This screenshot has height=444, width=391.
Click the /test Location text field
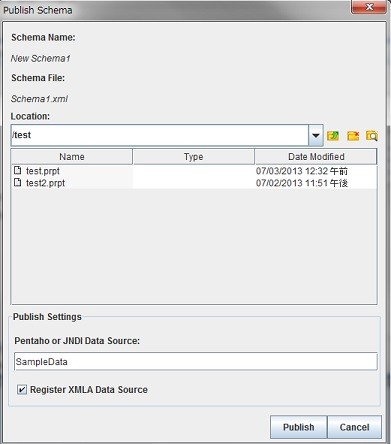[x=160, y=135]
